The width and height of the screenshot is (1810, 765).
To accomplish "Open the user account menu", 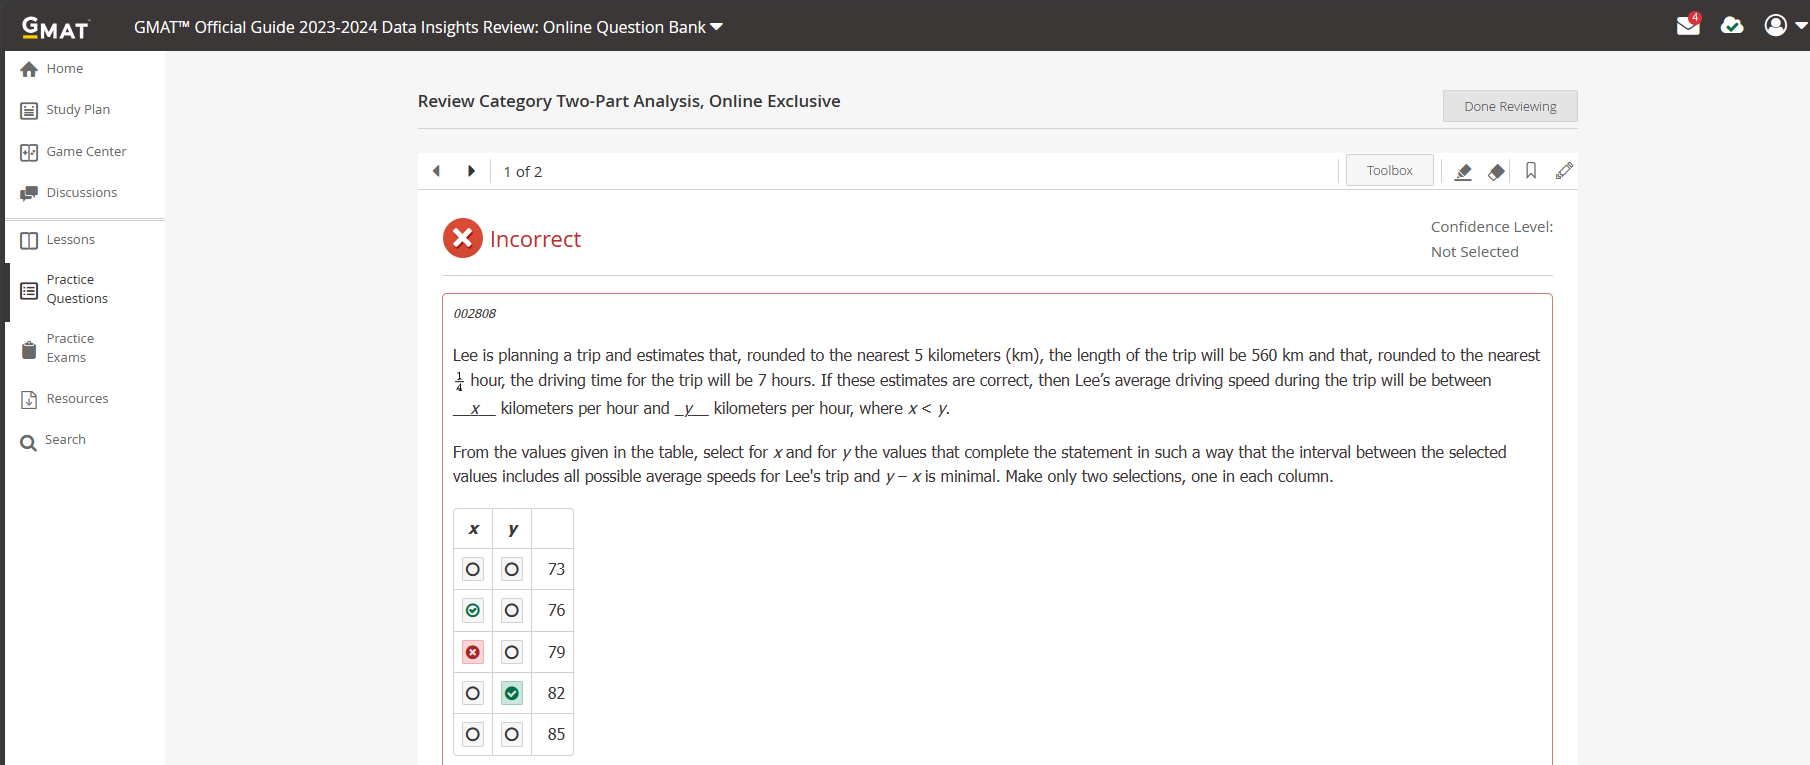I will [x=1784, y=26].
